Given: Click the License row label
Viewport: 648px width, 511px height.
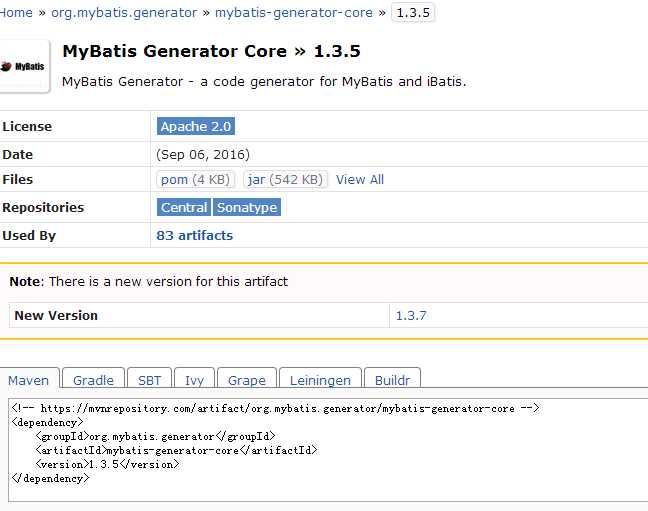Looking at the screenshot, I should point(27,127).
